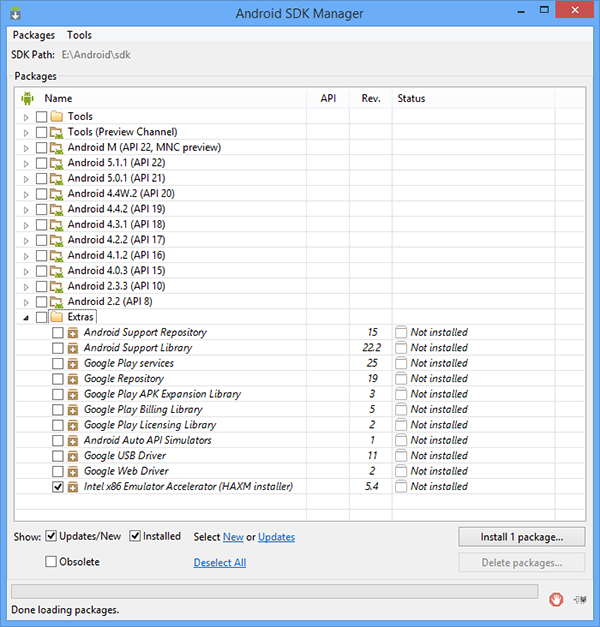Image resolution: width=600 pixels, height=627 pixels.
Task: Toggle the Updates/New show filter
Action: pyautogui.click(x=51, y=536)
